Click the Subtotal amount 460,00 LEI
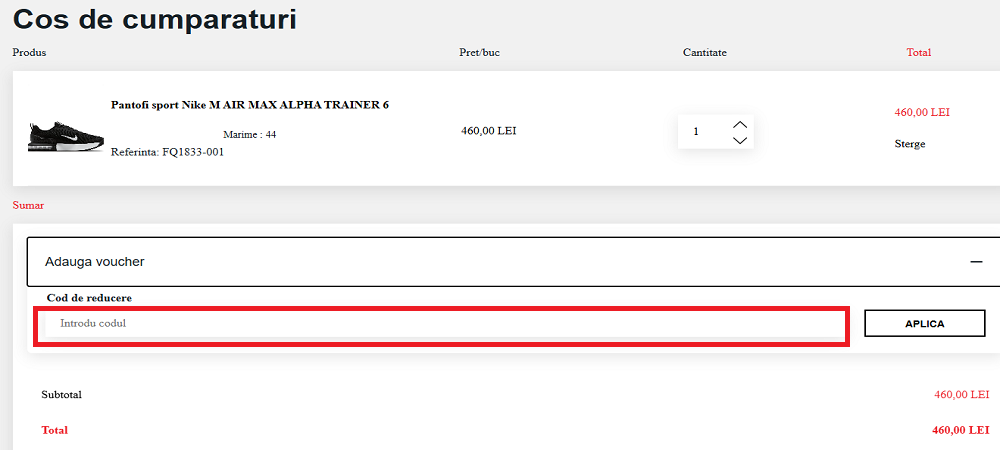The image size is (1000, 450). pos(961,395)
